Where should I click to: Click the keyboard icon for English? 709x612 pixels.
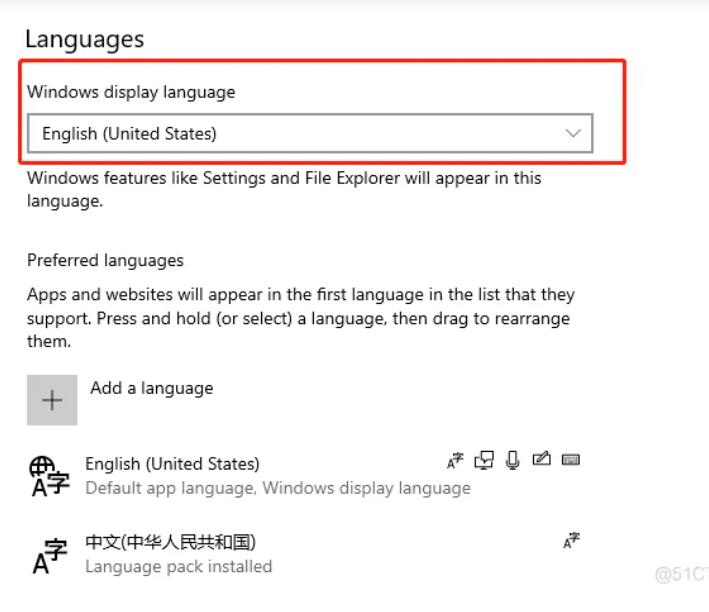pos(572,461)
